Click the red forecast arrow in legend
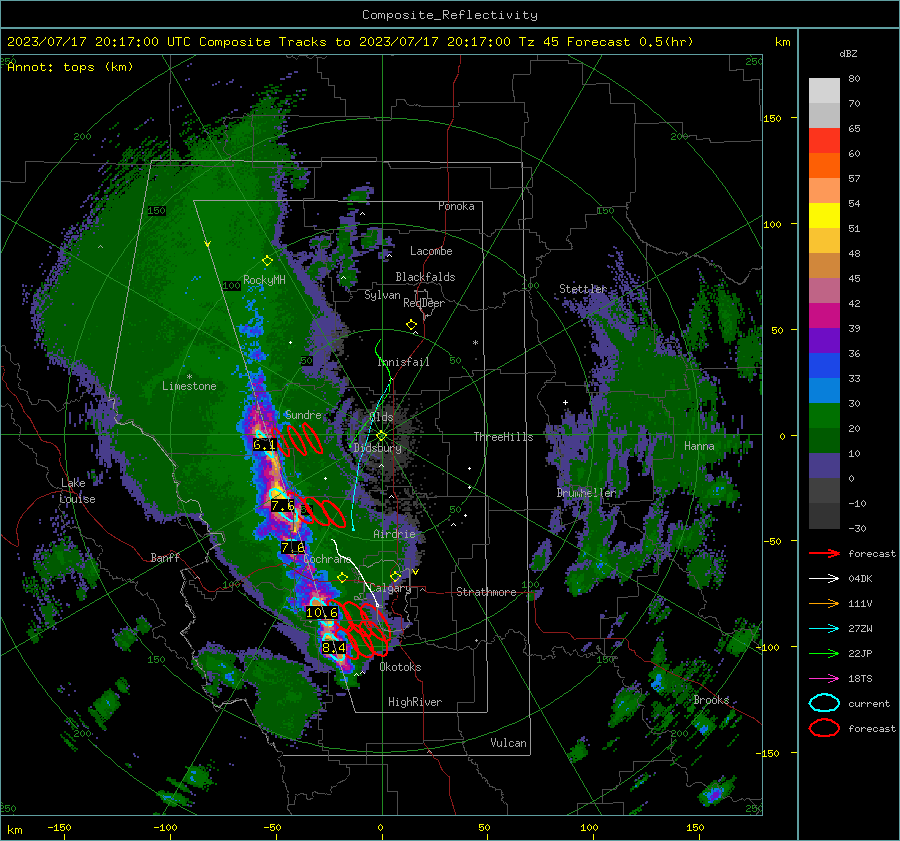Screen dimensions: 900x841 [x=824, y=553]
